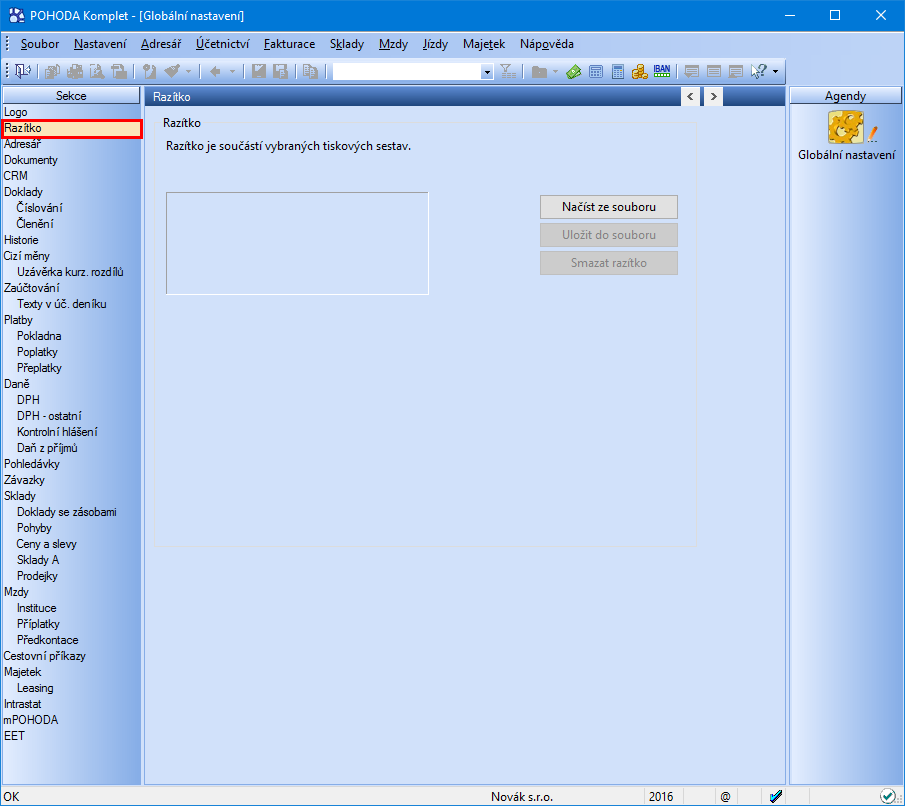Click the gold coins toolbar icon
Viewport: 905px width, 806px height.
(x=640, y=71)
